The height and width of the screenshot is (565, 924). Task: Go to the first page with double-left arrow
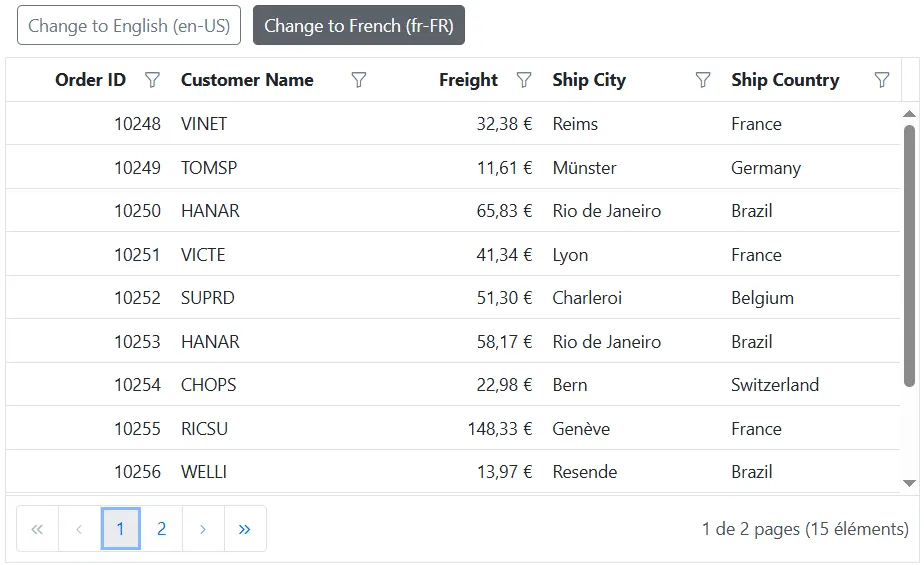click(37, 529)
